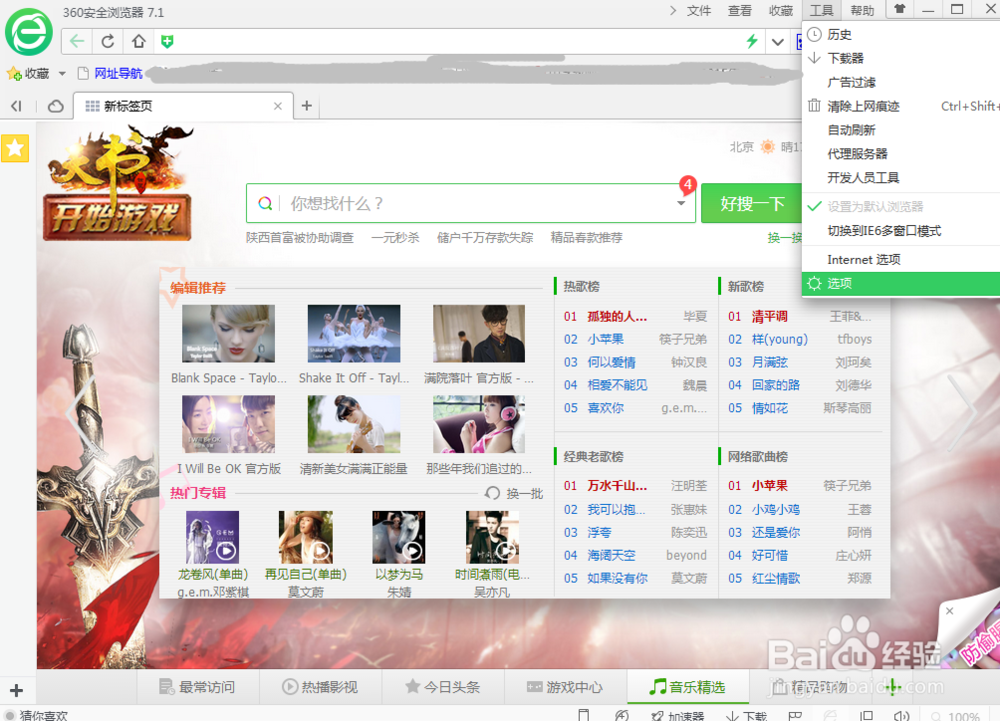Click the search engine logo in search box
The image size is (1000, 721).
[265, 203]
